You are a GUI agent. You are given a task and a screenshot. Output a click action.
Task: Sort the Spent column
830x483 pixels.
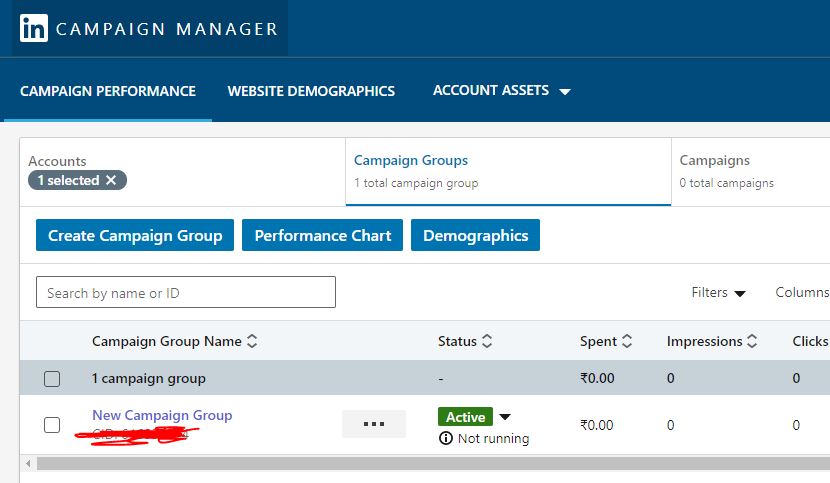627,341
